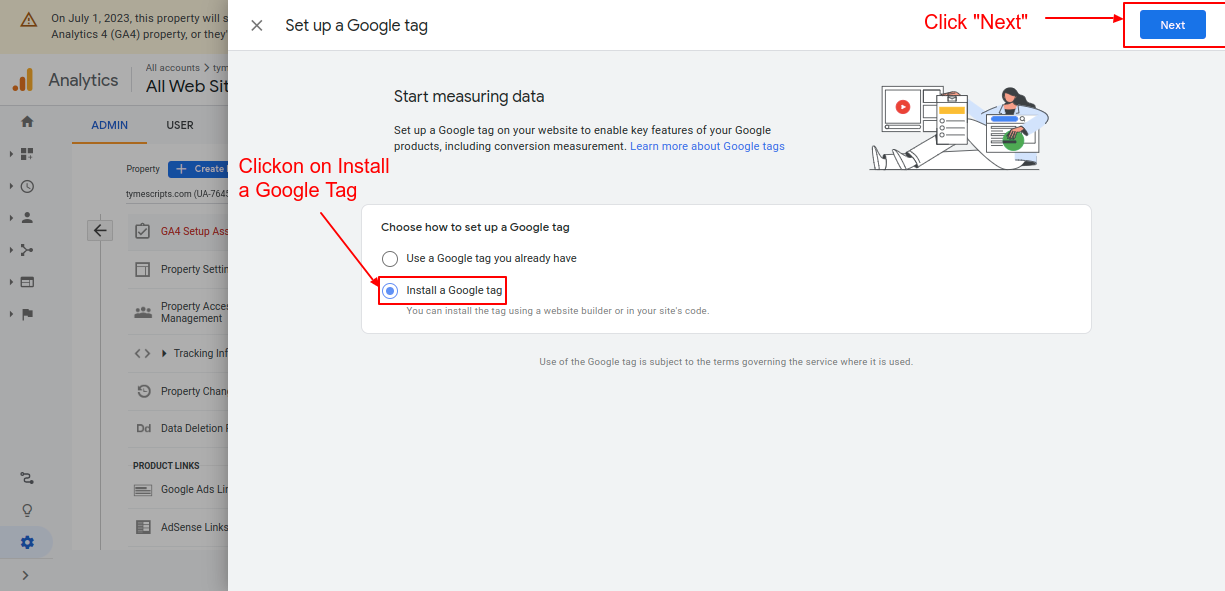Image resolution: width=1225 pixels, height=591 pixels.
Task: Click the clock icon in the left sidebar
Action: (x=26, y=186)
